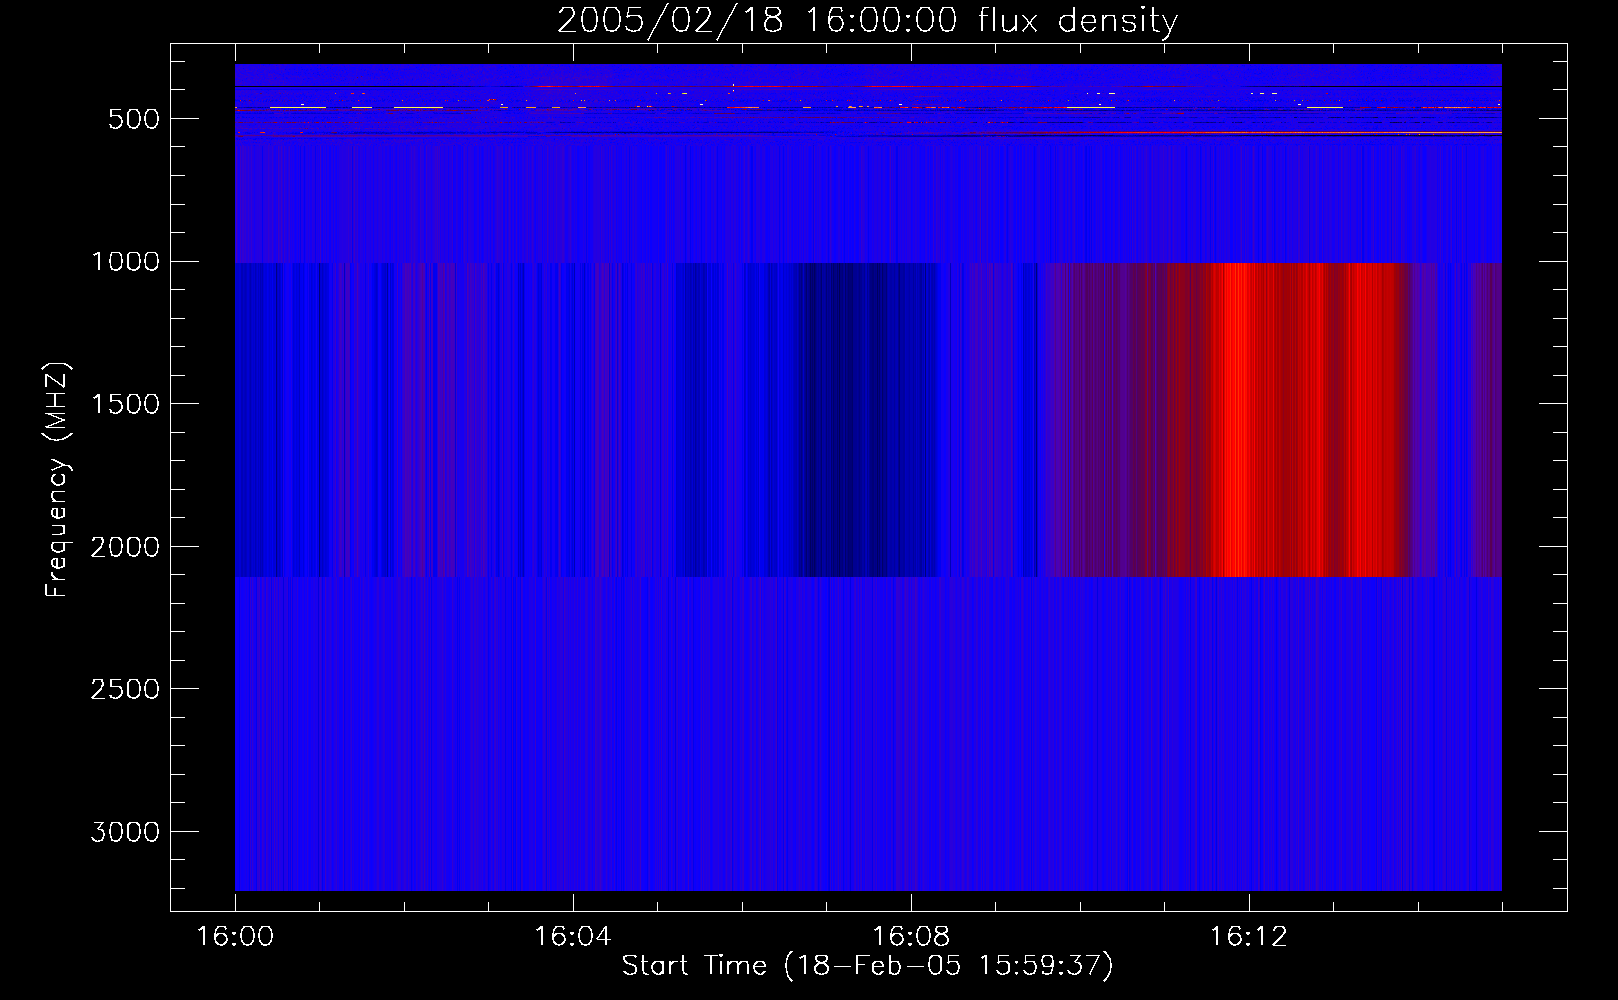
Task: Click the 16:12 time tick label
Action: (x=1248, y=937)
